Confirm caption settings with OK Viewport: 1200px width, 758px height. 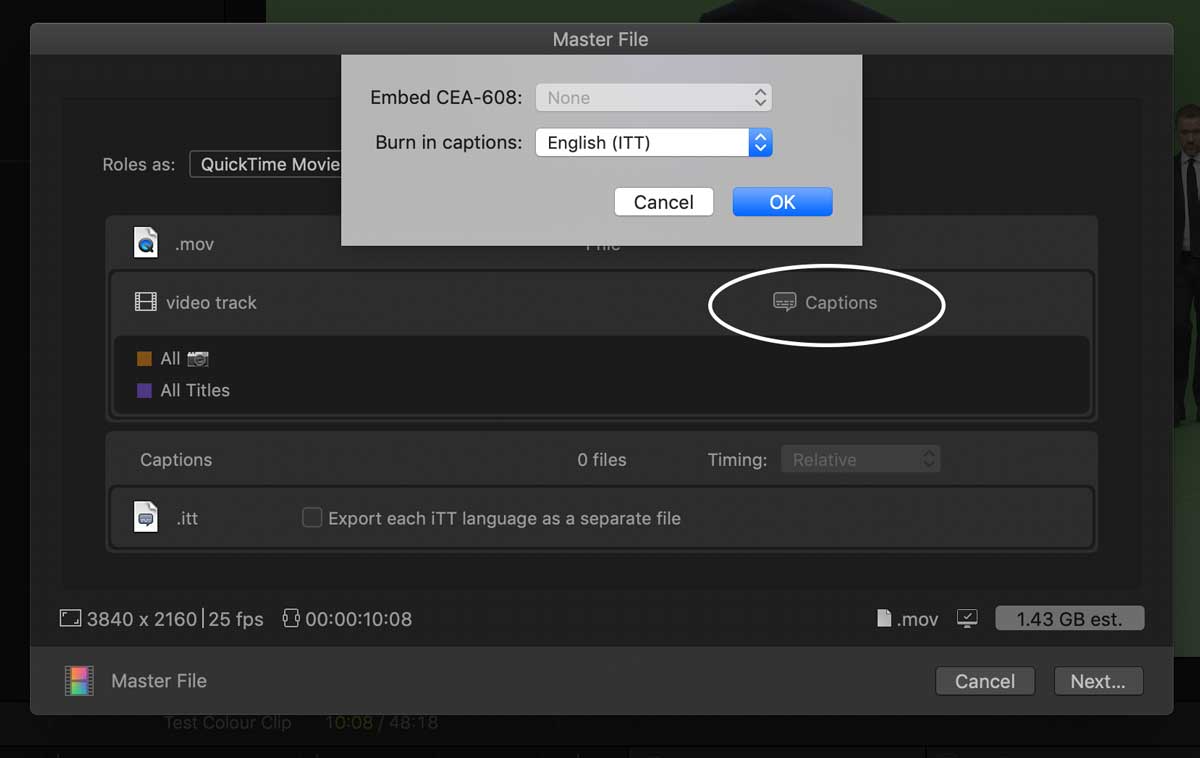click(782, 202)
